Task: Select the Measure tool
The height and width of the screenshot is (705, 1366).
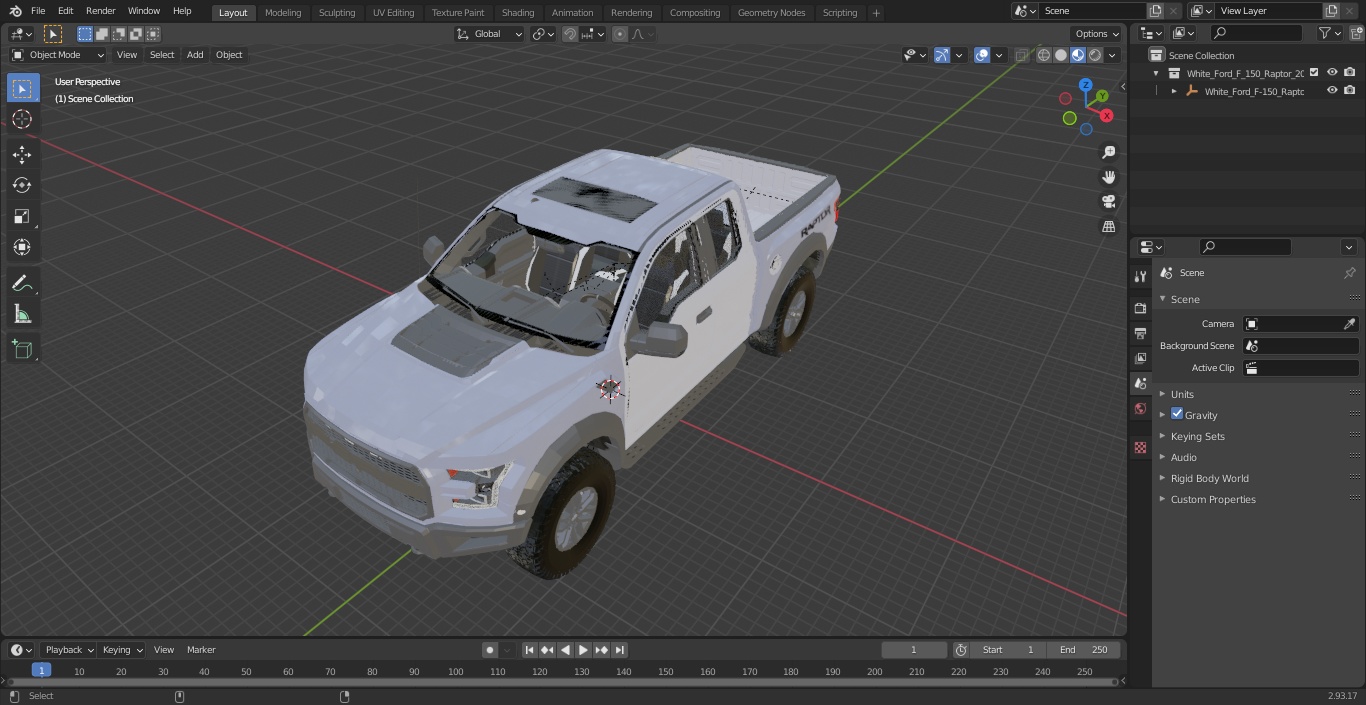Action: click(x=22, y=315)
